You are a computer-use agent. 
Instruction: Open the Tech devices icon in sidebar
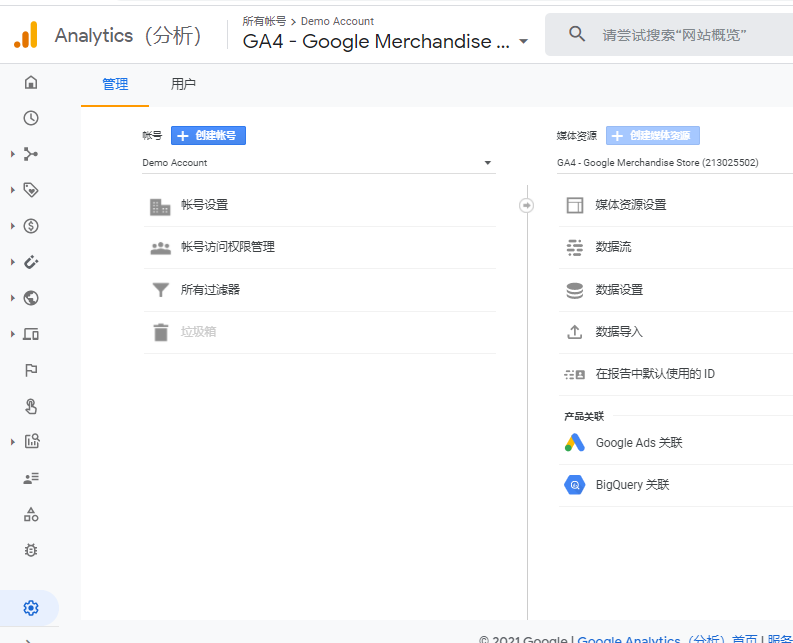coord(31,334)
